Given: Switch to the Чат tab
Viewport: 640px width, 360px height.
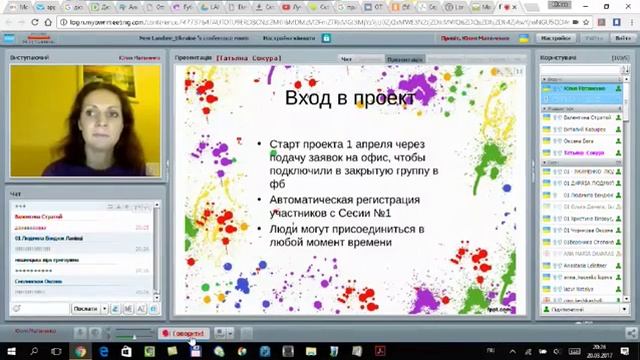Looking at the screenshot, I should pos(346,60).
